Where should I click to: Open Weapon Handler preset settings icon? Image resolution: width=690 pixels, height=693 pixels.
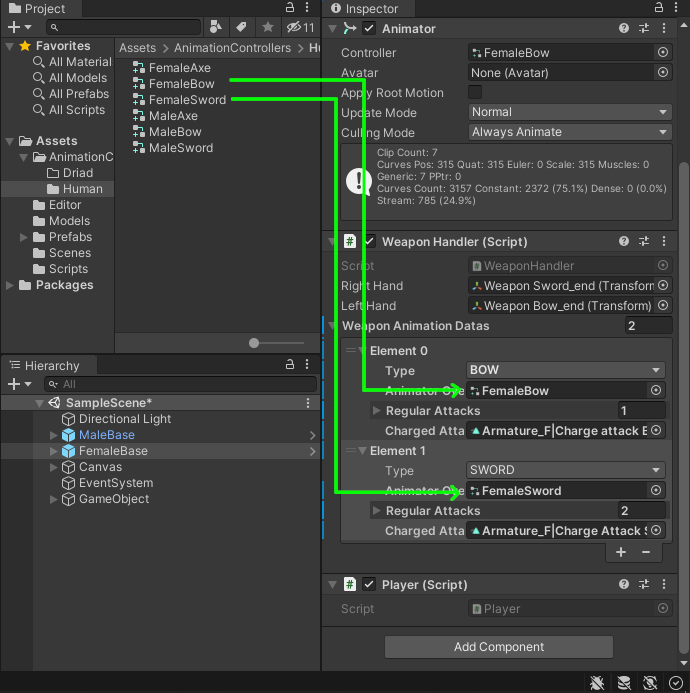[x=644, y=241]
